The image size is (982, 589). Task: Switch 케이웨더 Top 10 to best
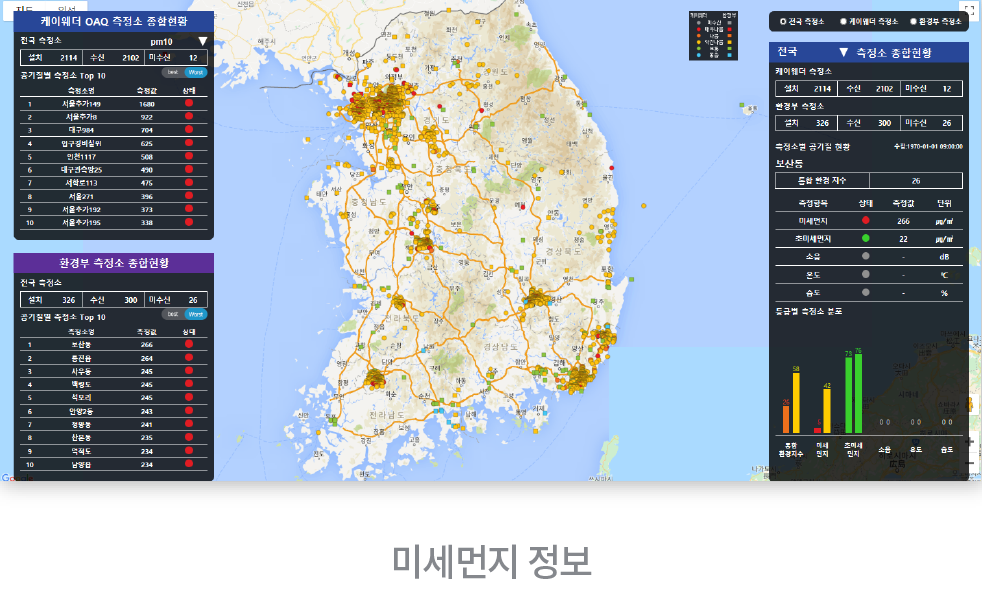[173, 74]
